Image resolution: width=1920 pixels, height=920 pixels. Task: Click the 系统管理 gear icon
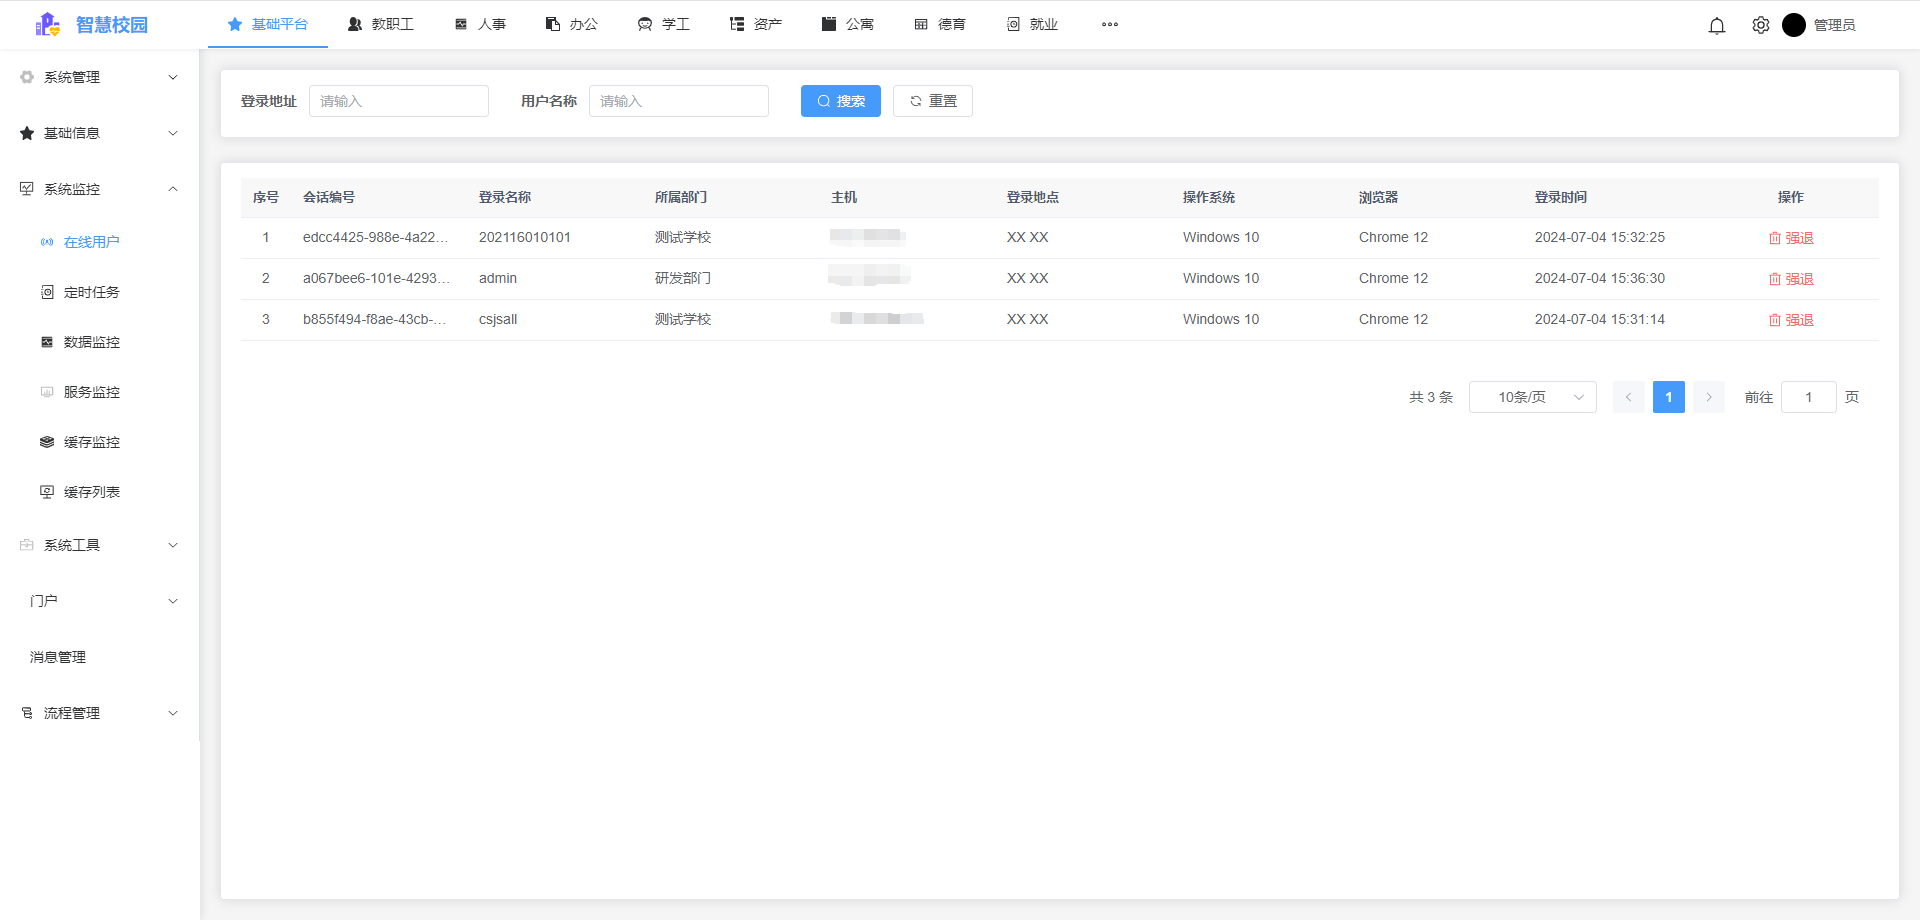[x=26, y=76]
